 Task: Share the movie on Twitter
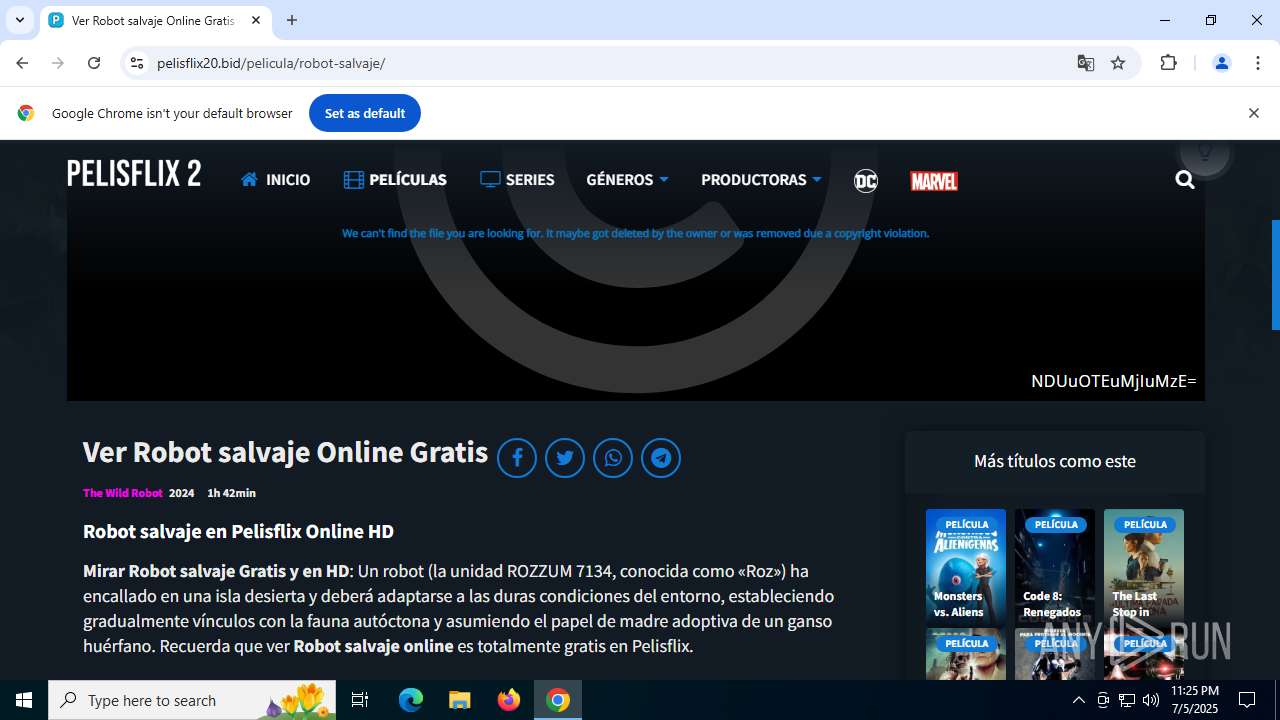[565, 458]
